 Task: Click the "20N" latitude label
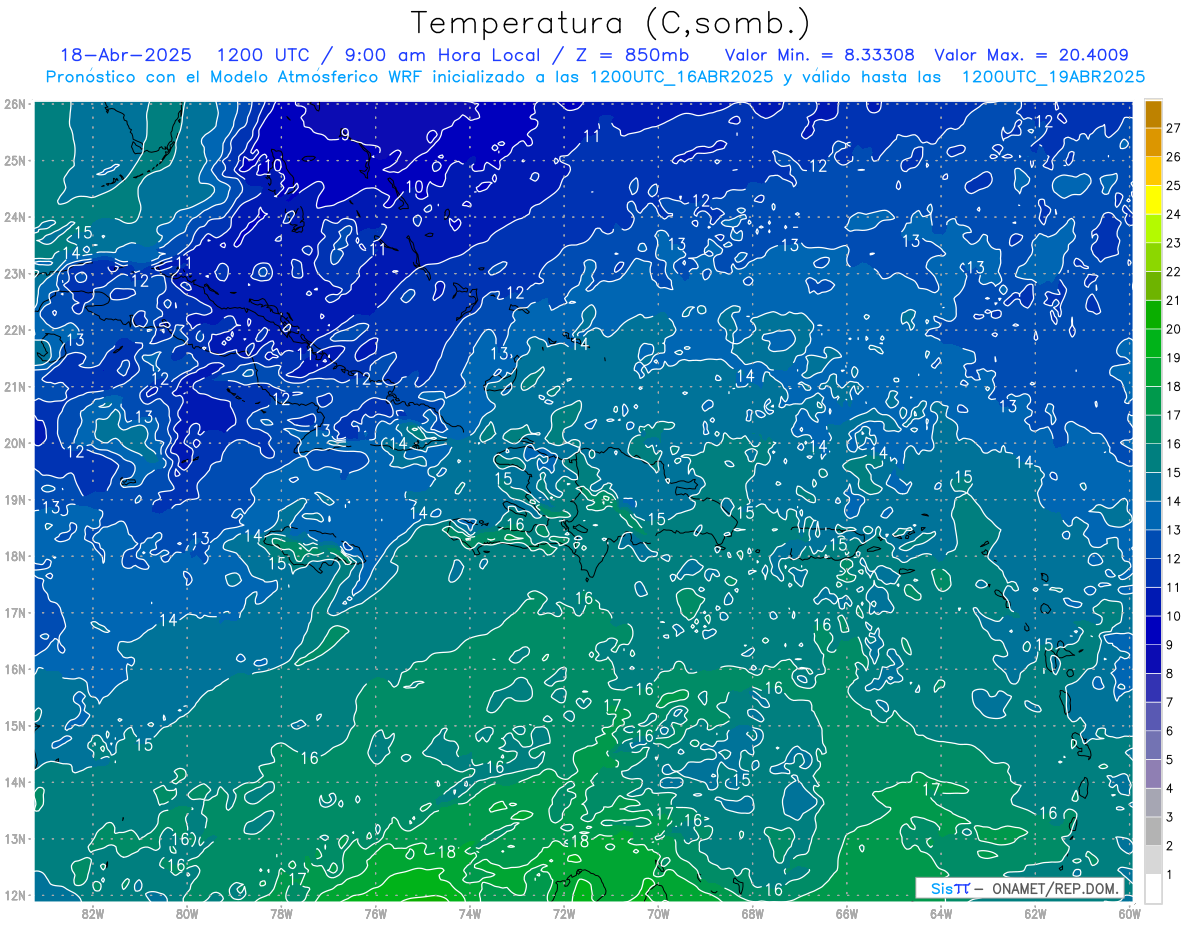pyautogui.click(x=15, y=443)
